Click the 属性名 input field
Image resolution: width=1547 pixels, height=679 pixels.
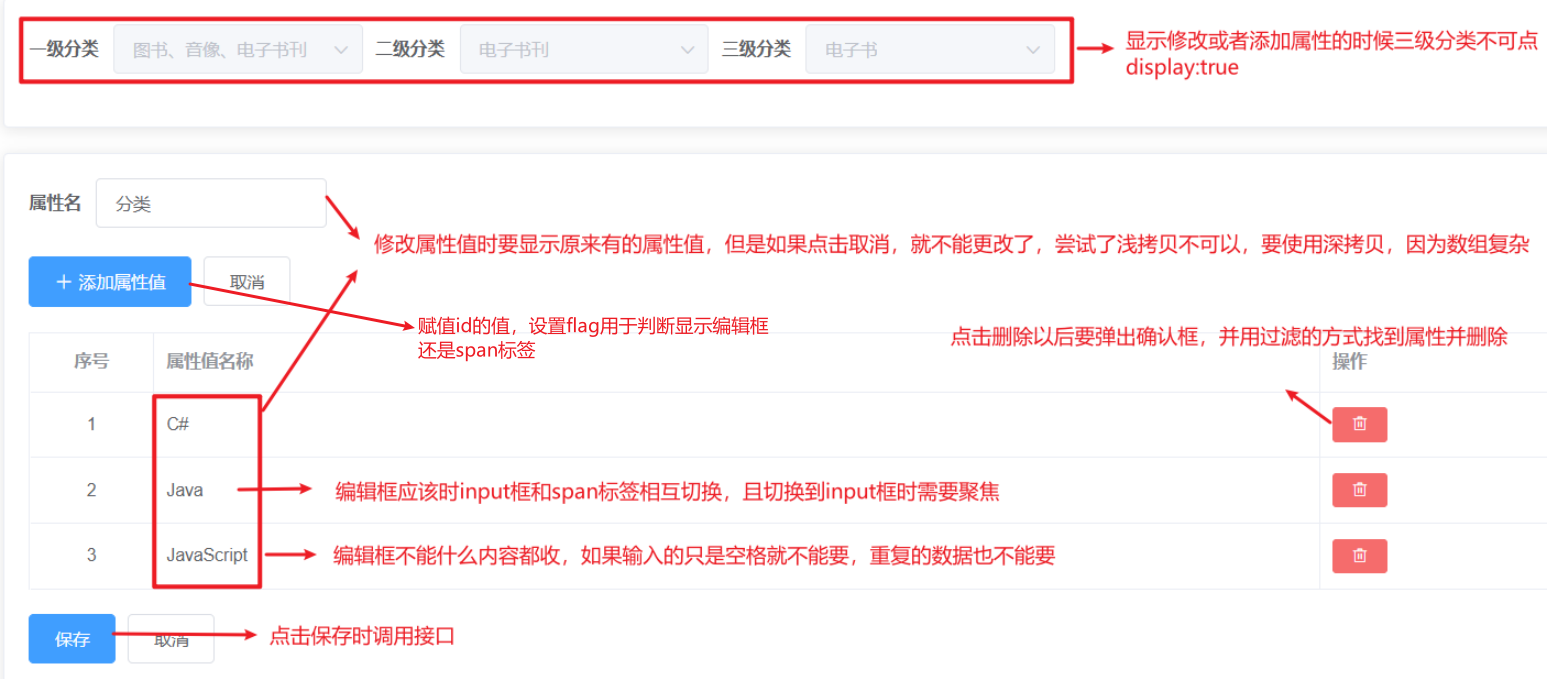click(x=211, y=203)
